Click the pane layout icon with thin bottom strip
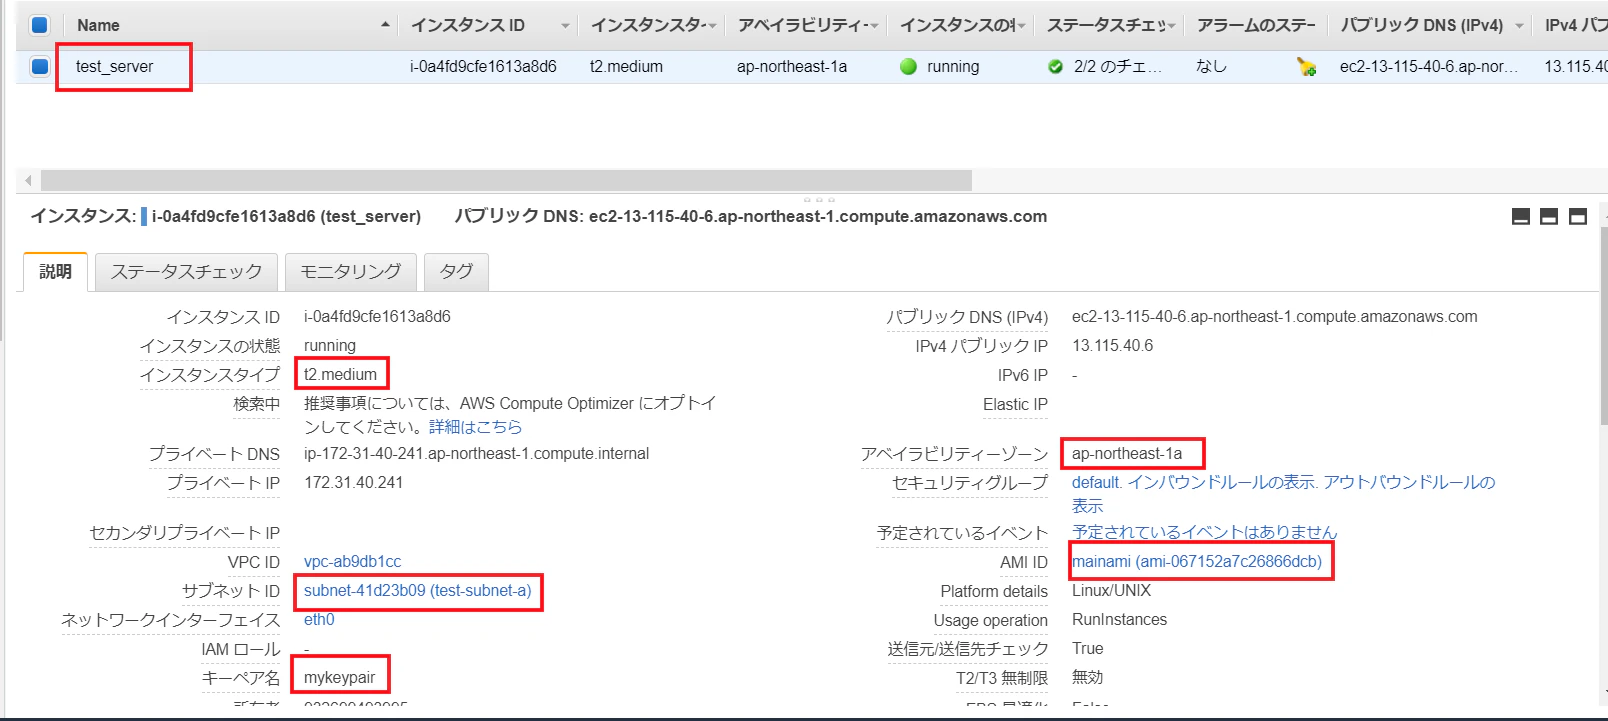 point(1521,217)
